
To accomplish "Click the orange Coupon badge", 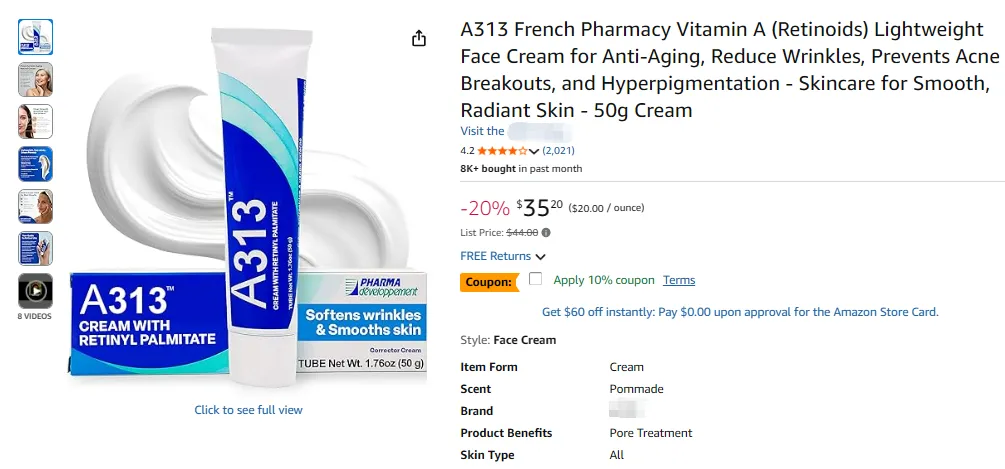I will pyautogui.click(x=489, y=282).
